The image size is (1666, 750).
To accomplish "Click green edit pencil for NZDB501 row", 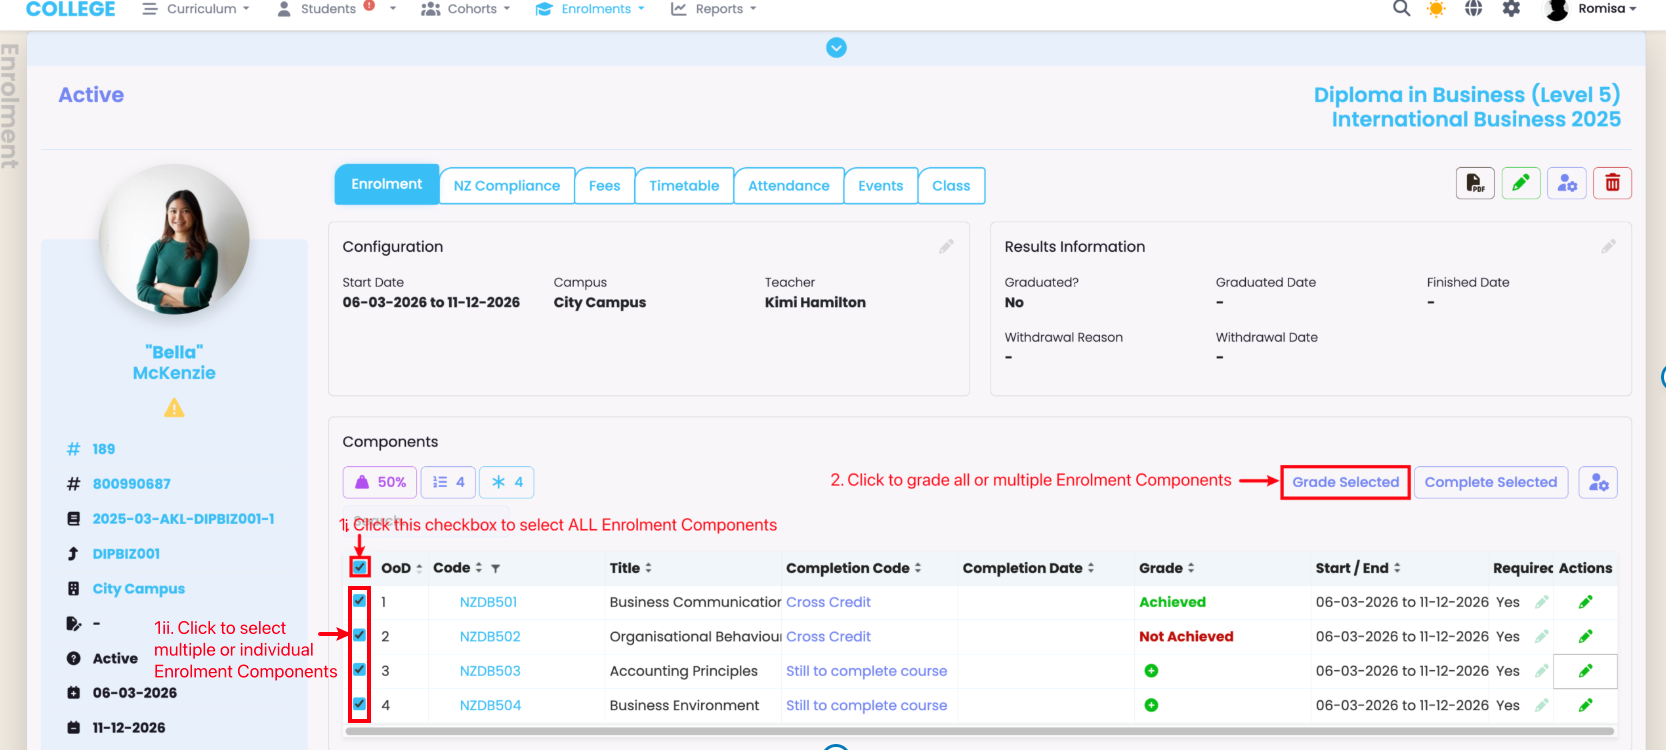I will click(x=1585, y=602).
